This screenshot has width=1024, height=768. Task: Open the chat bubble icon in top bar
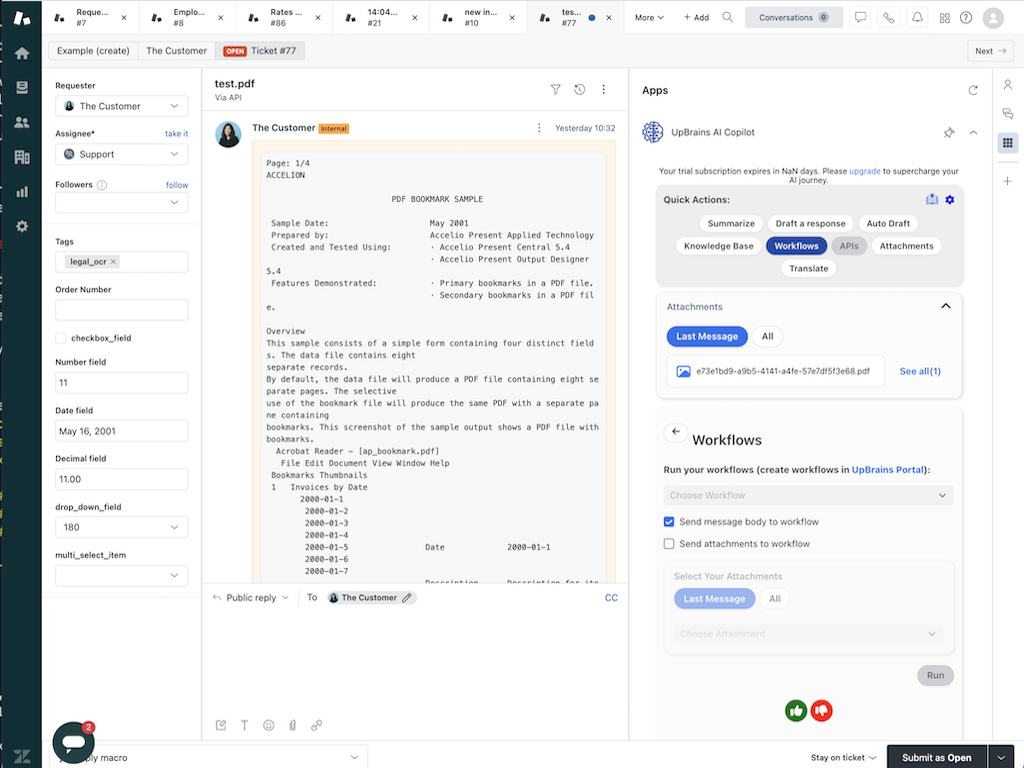pyautogui.click(x=860, y=18)
